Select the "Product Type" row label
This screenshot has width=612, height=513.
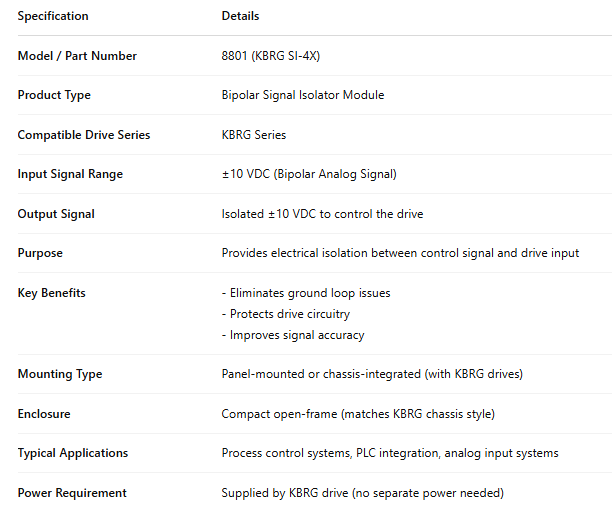click(x=54, y=95)
